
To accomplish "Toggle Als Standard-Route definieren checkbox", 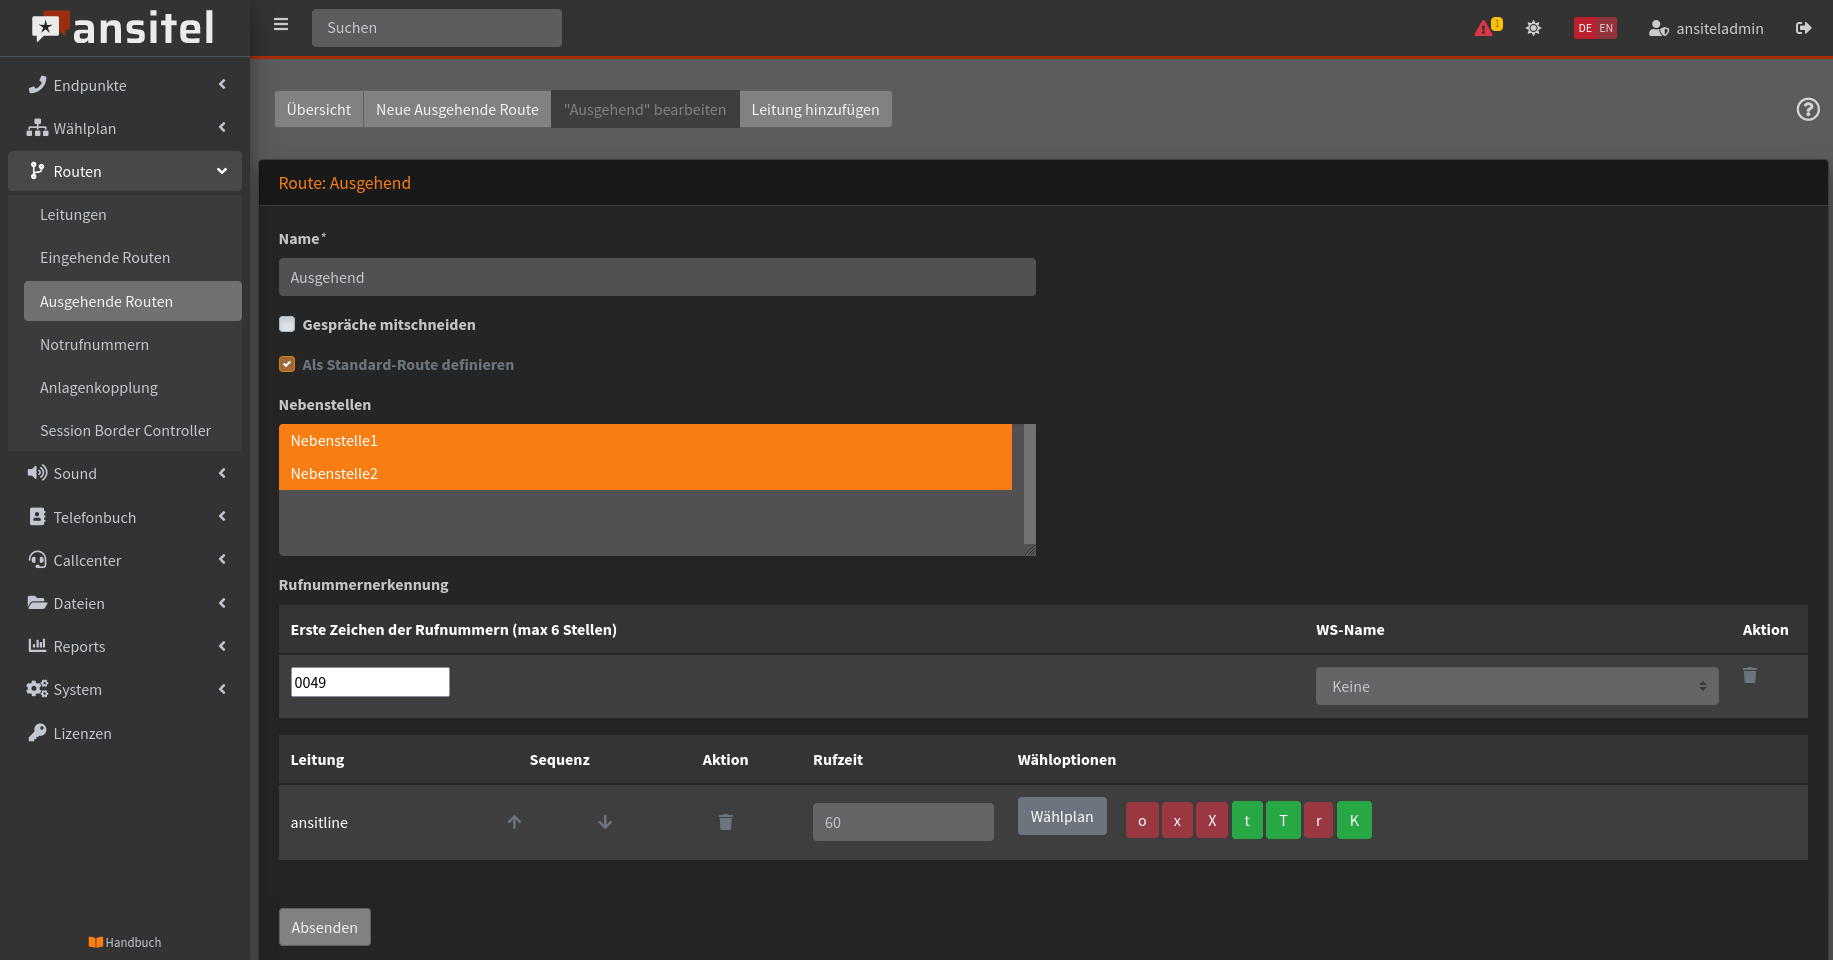I will [287, 364].
